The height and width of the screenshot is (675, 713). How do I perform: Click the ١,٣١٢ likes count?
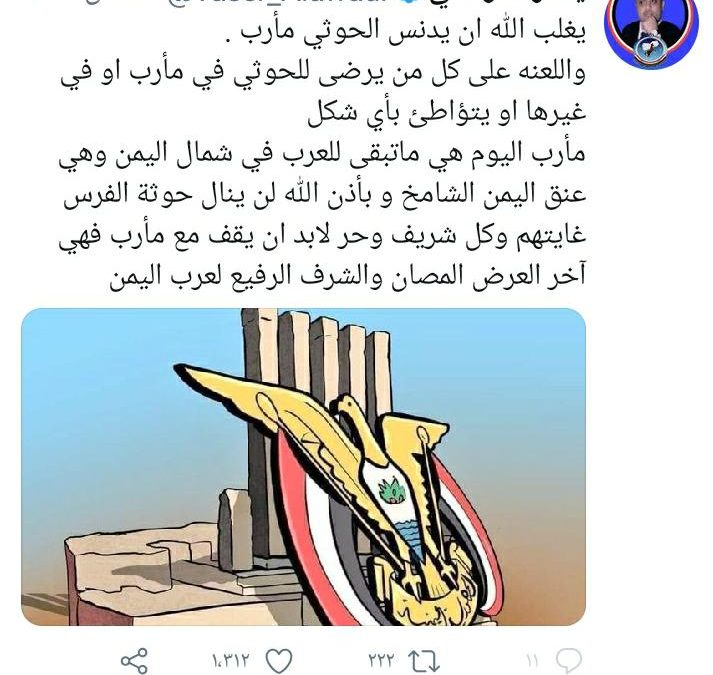tap(231, 660)
